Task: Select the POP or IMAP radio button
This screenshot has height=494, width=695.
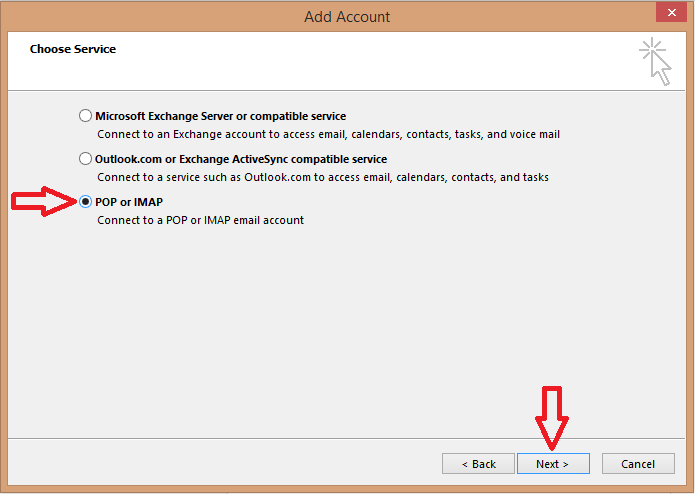Action: (x=85, y=202)
